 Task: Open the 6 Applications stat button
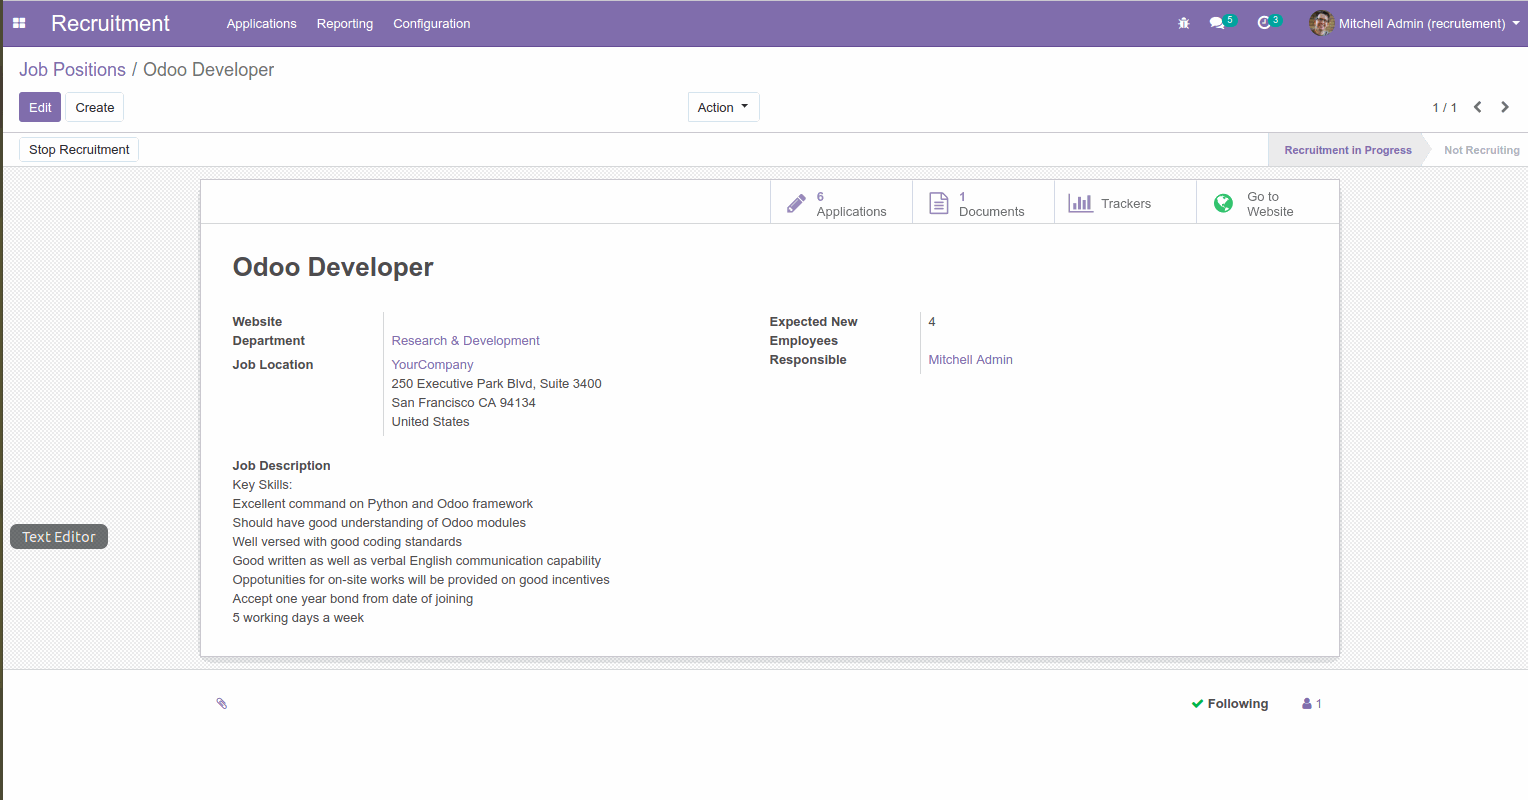pos(841,203)
